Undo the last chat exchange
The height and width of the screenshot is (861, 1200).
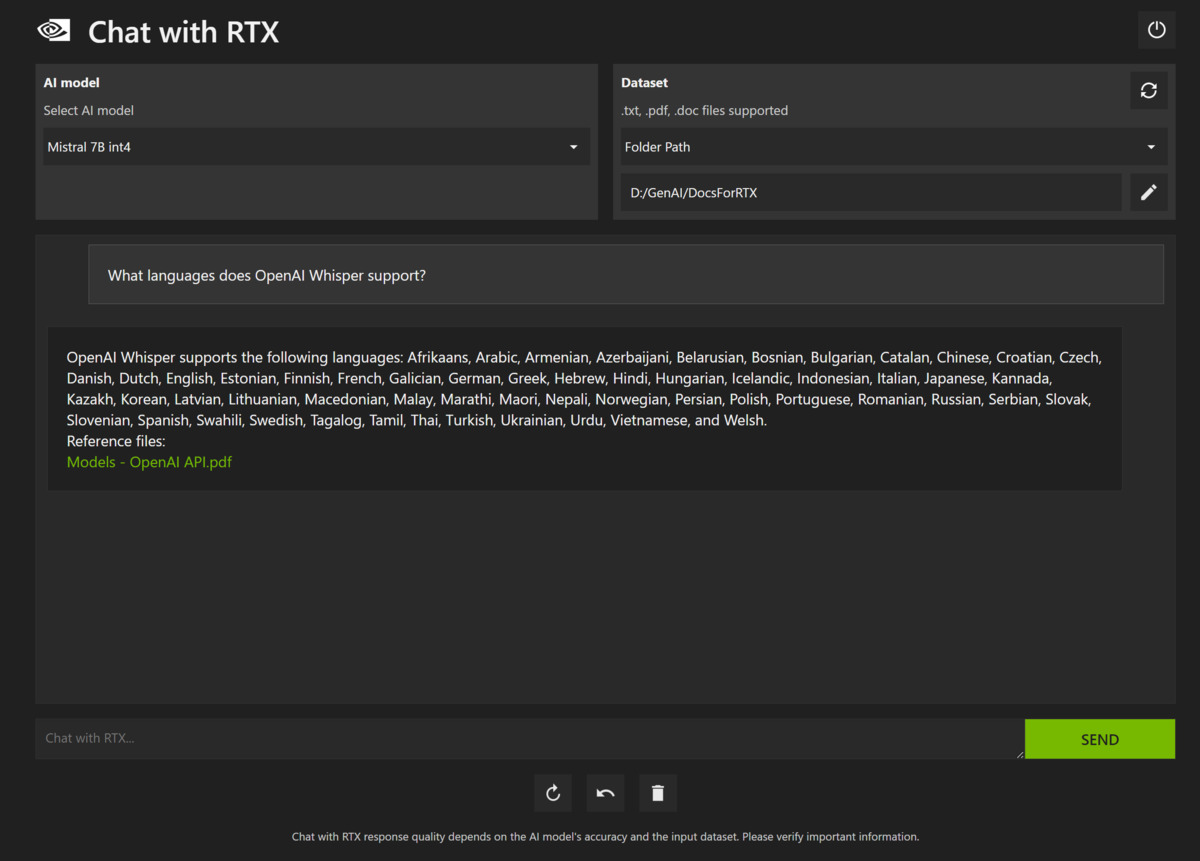pyautogui.click(x=605, y=792)
